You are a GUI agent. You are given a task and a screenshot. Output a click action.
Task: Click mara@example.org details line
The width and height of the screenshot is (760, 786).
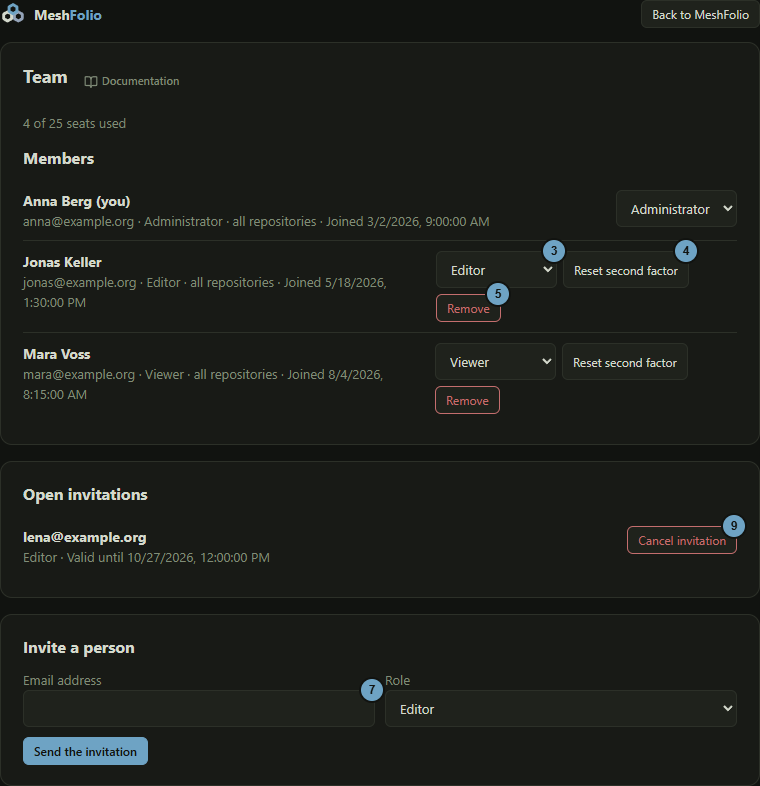click(x=203, y=384)
